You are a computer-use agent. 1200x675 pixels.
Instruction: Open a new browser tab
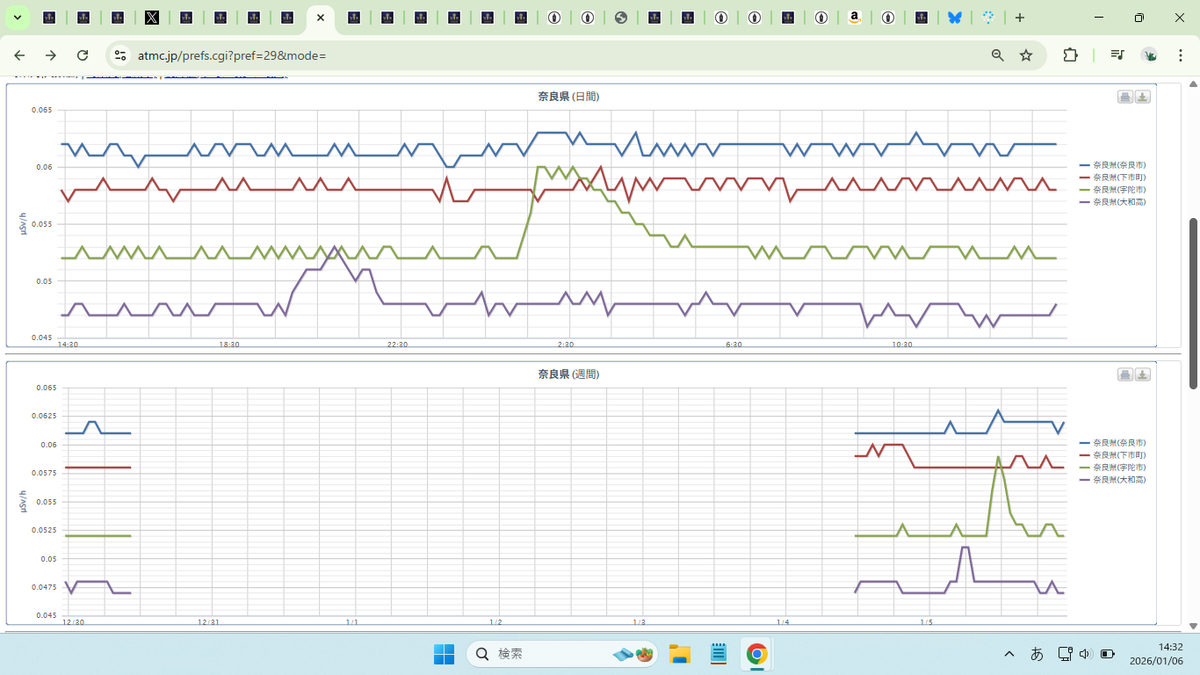click(x=1019, y=18)
